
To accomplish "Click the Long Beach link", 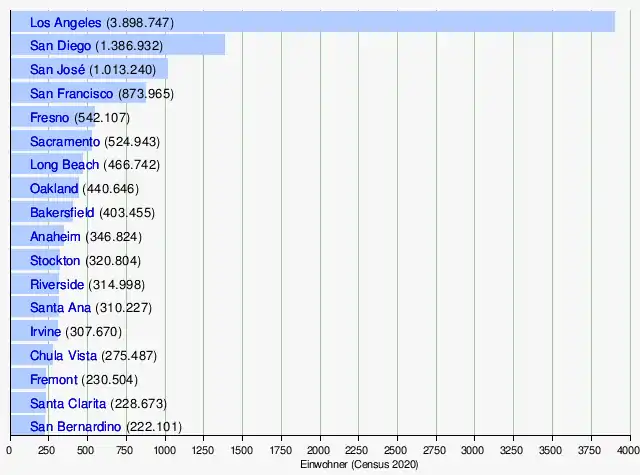I will (x=64, y=165).
